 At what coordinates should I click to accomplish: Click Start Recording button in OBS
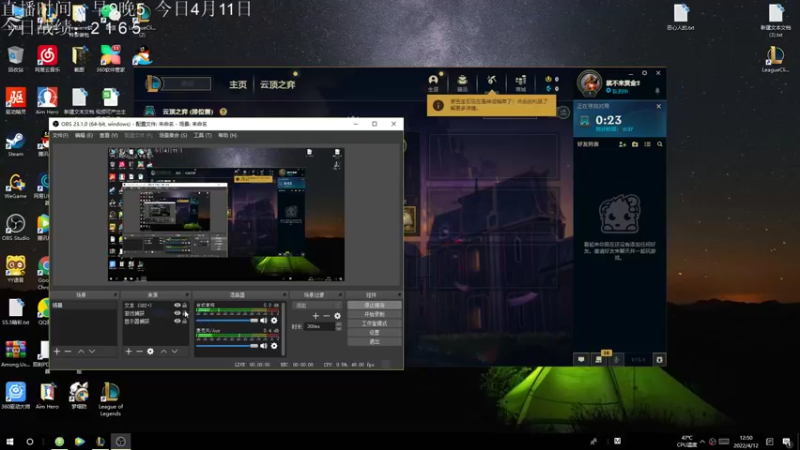(x=374, y=314)
